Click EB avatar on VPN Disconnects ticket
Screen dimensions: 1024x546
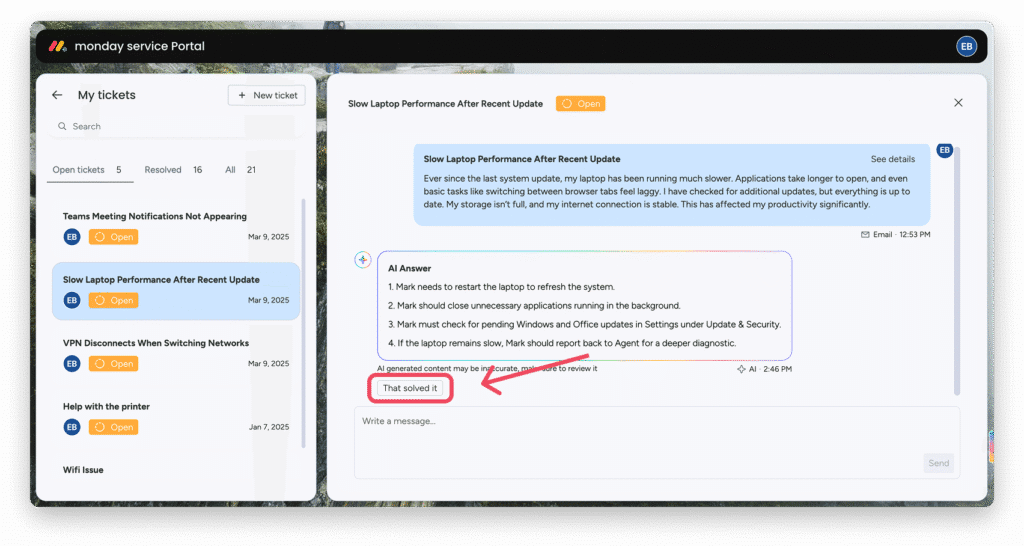point(72,364)
